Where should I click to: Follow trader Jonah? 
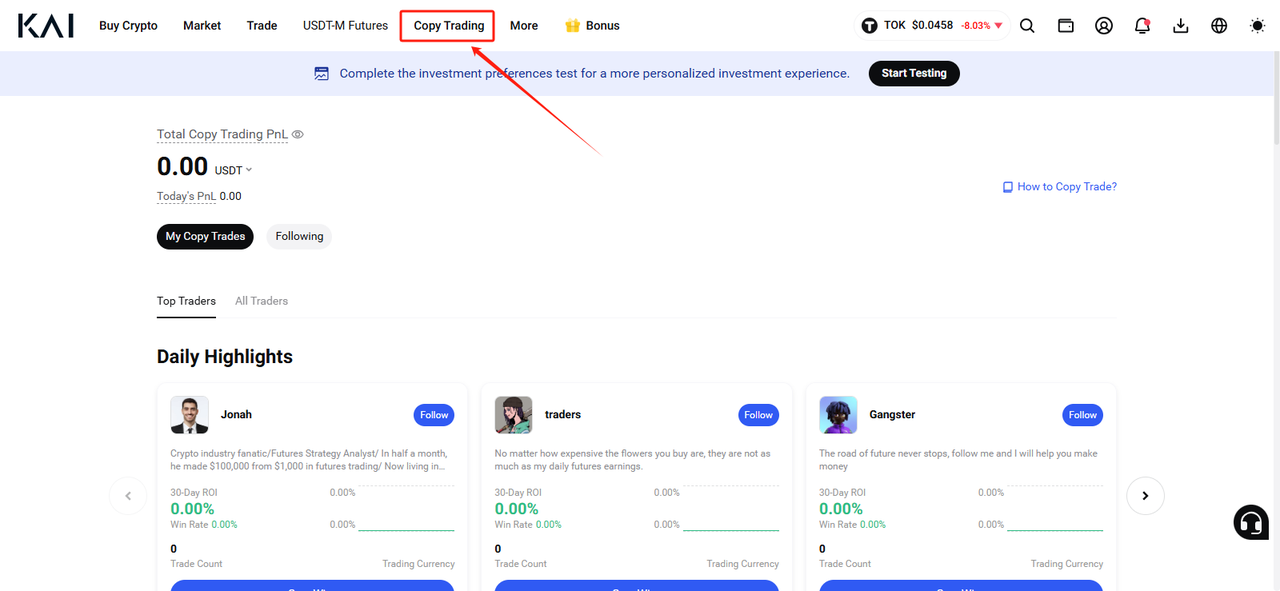coord(434,415)
